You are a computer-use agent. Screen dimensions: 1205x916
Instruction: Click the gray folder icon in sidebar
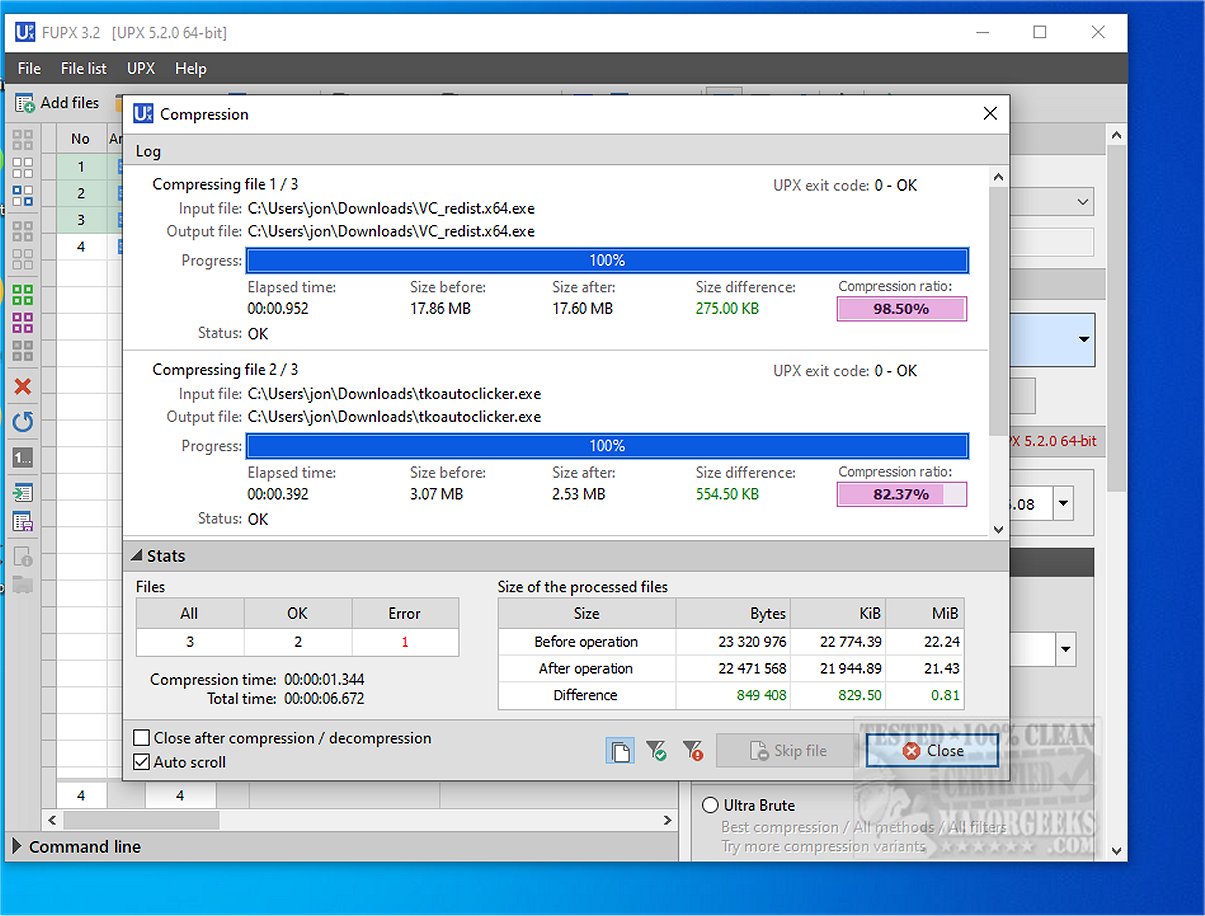22,585
